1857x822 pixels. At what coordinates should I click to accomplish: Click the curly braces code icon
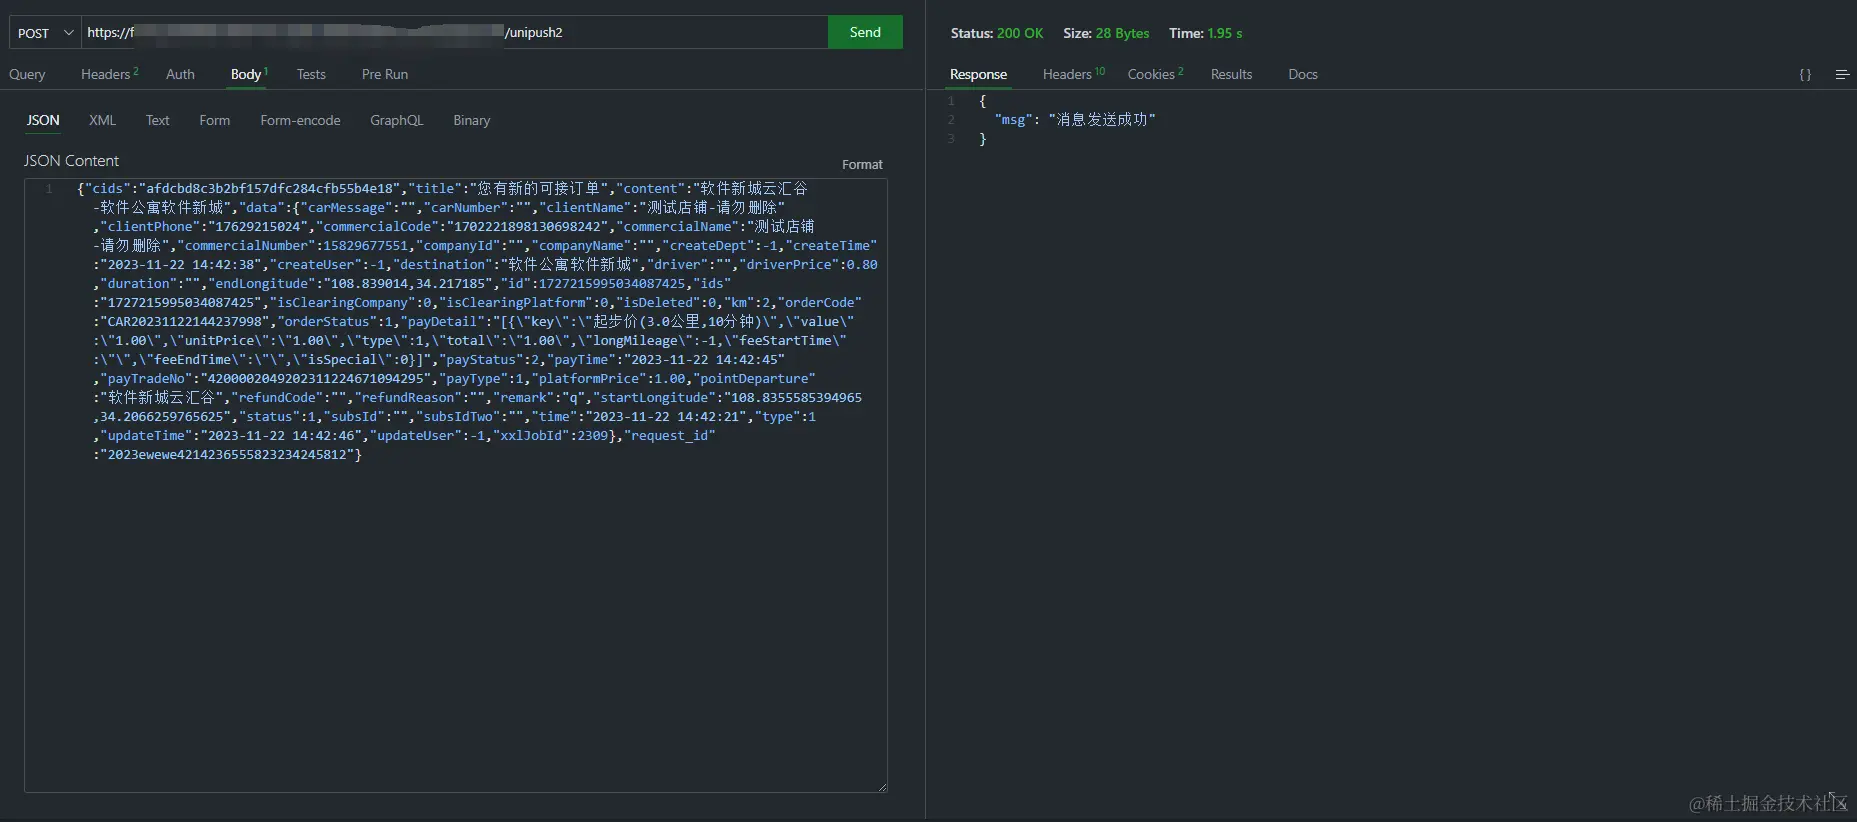click(x=1805, y=75)
